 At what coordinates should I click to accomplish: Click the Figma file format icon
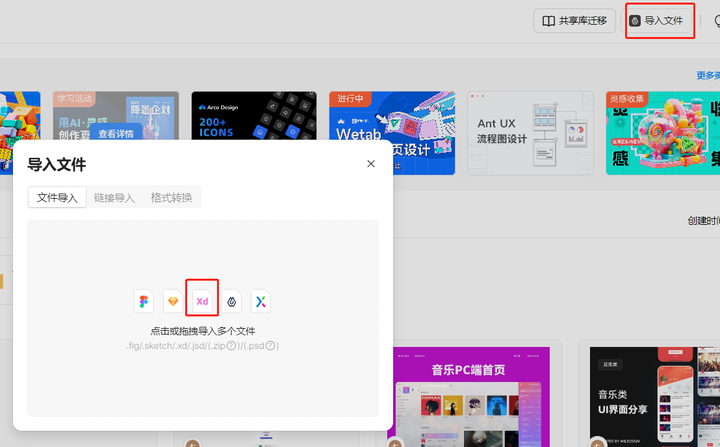[x=144, y=301]
